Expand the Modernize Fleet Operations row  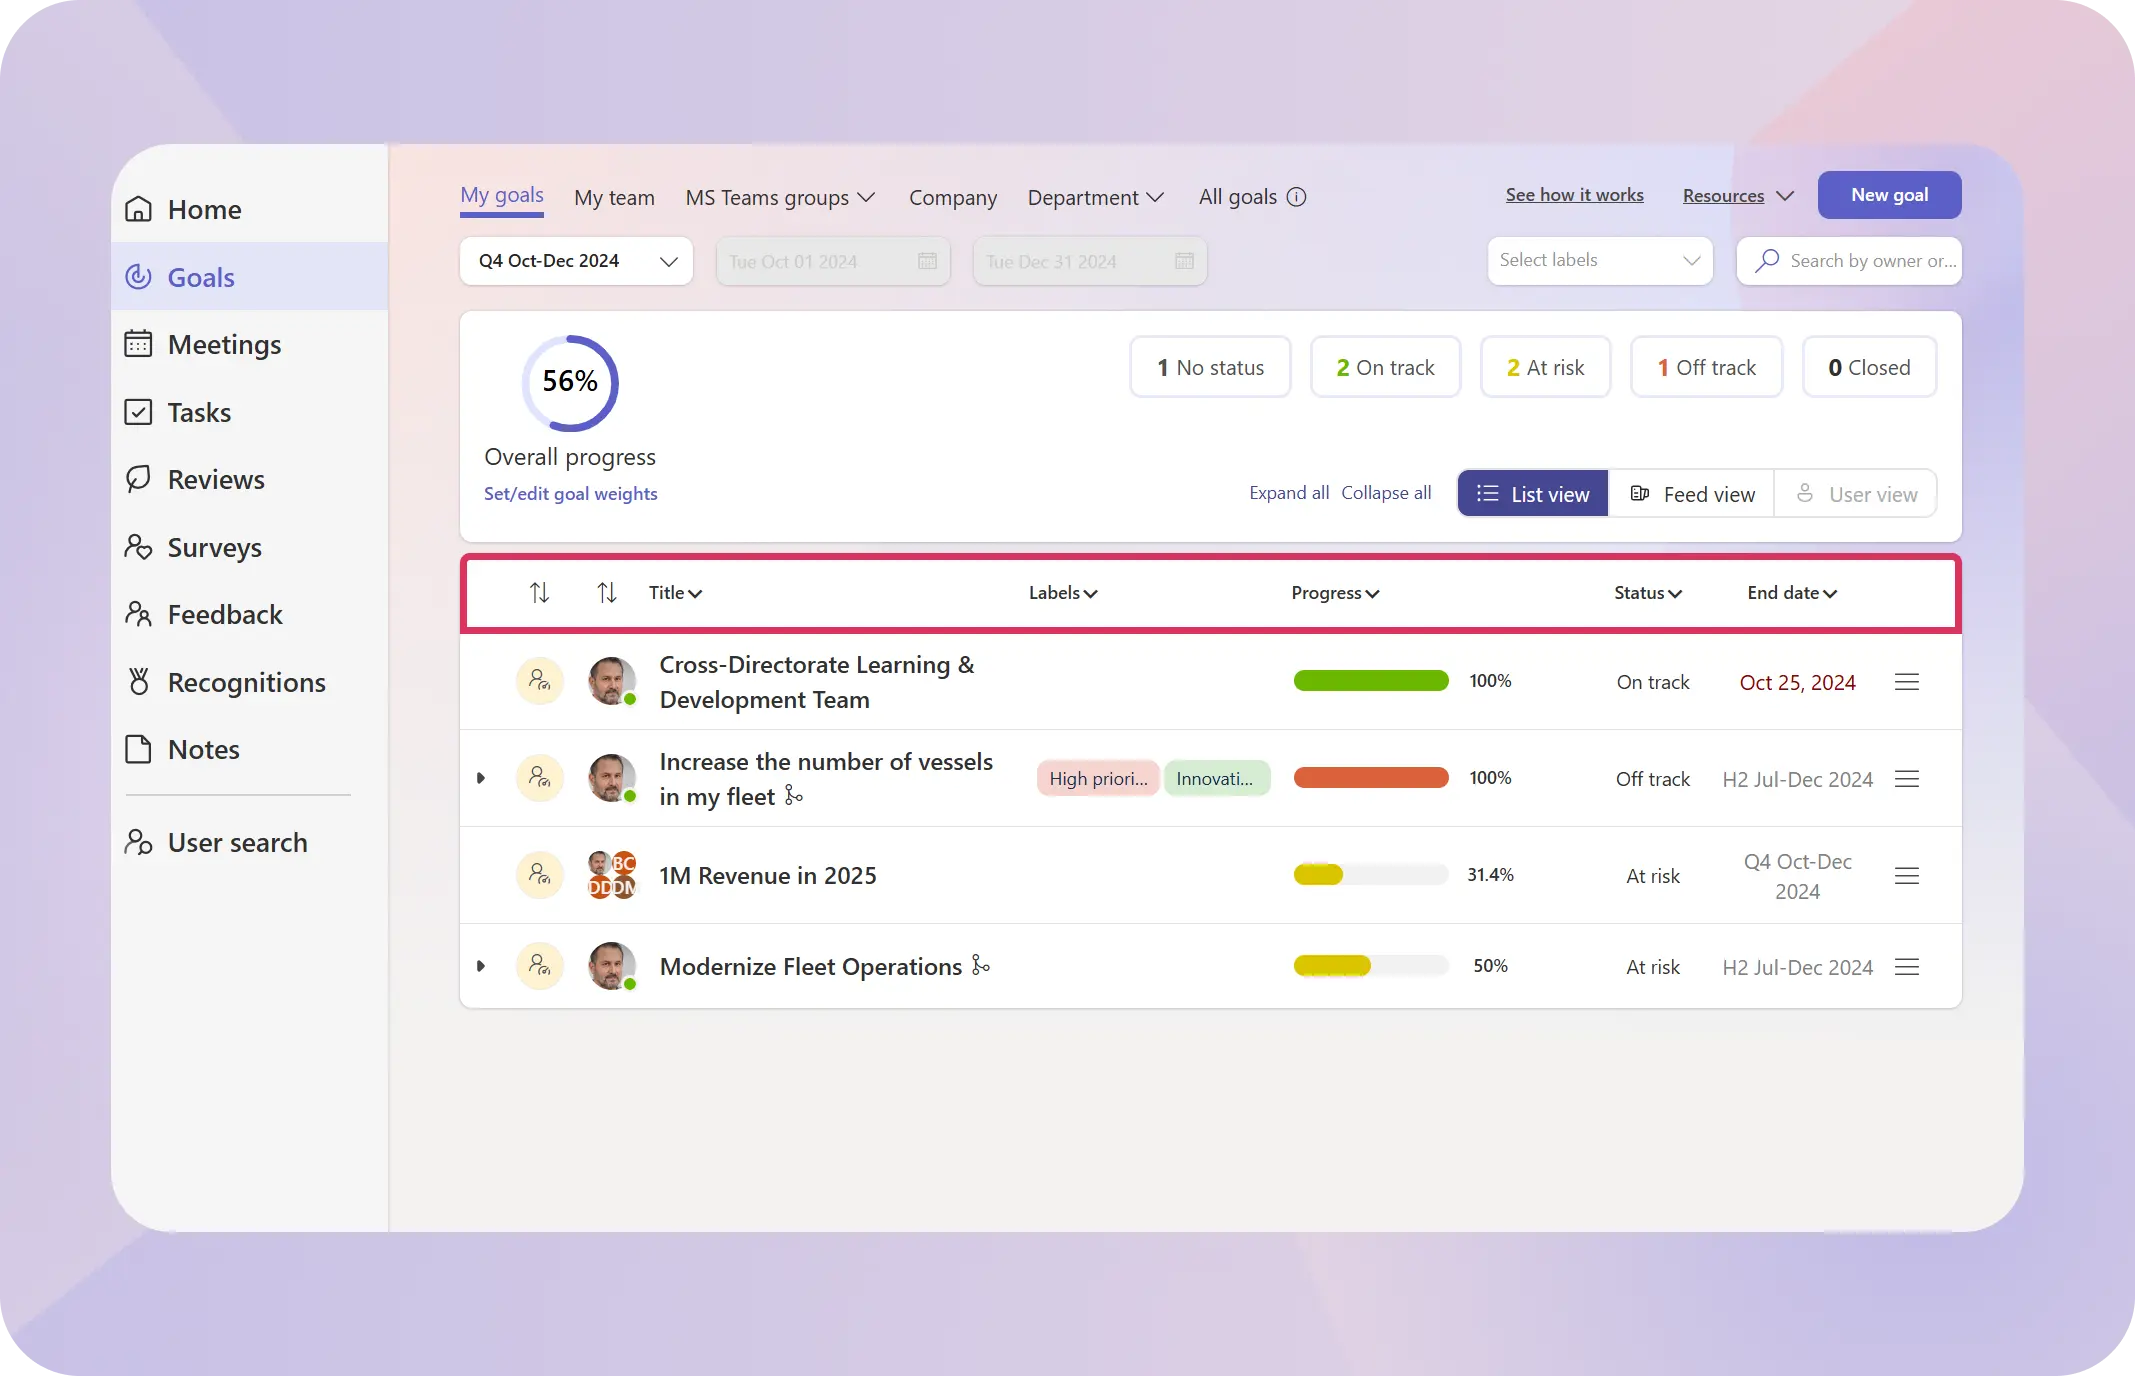pyautogui.click(x=481, y=966)
